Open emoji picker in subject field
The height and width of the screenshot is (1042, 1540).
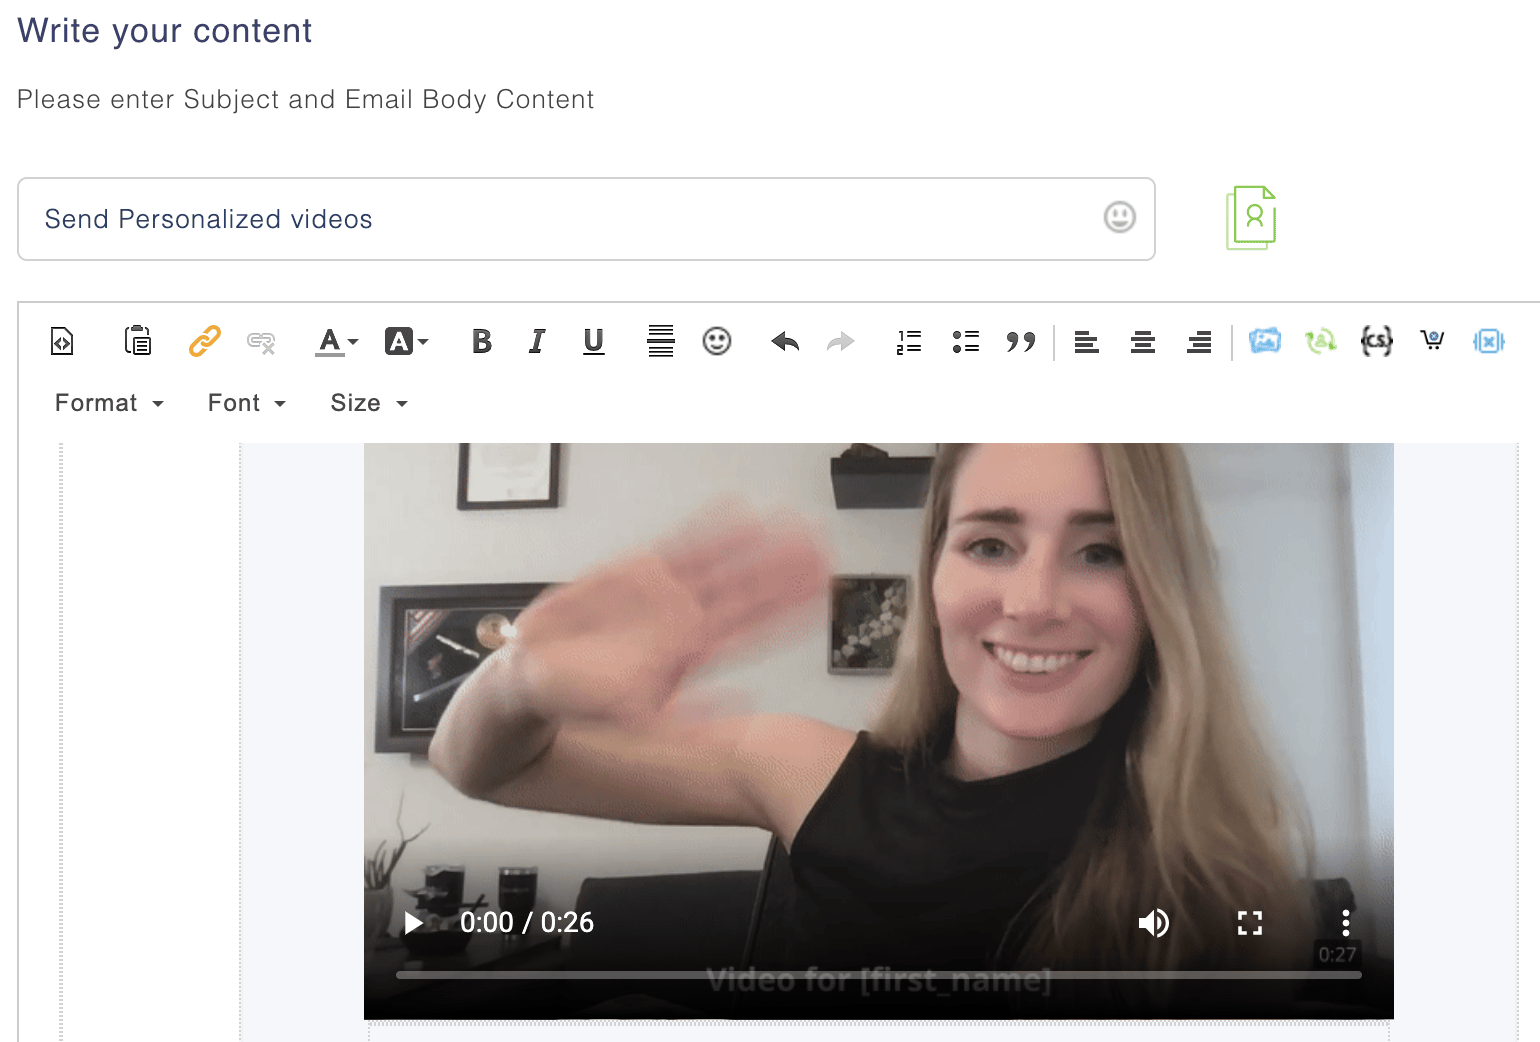(x=1119, y=217)
